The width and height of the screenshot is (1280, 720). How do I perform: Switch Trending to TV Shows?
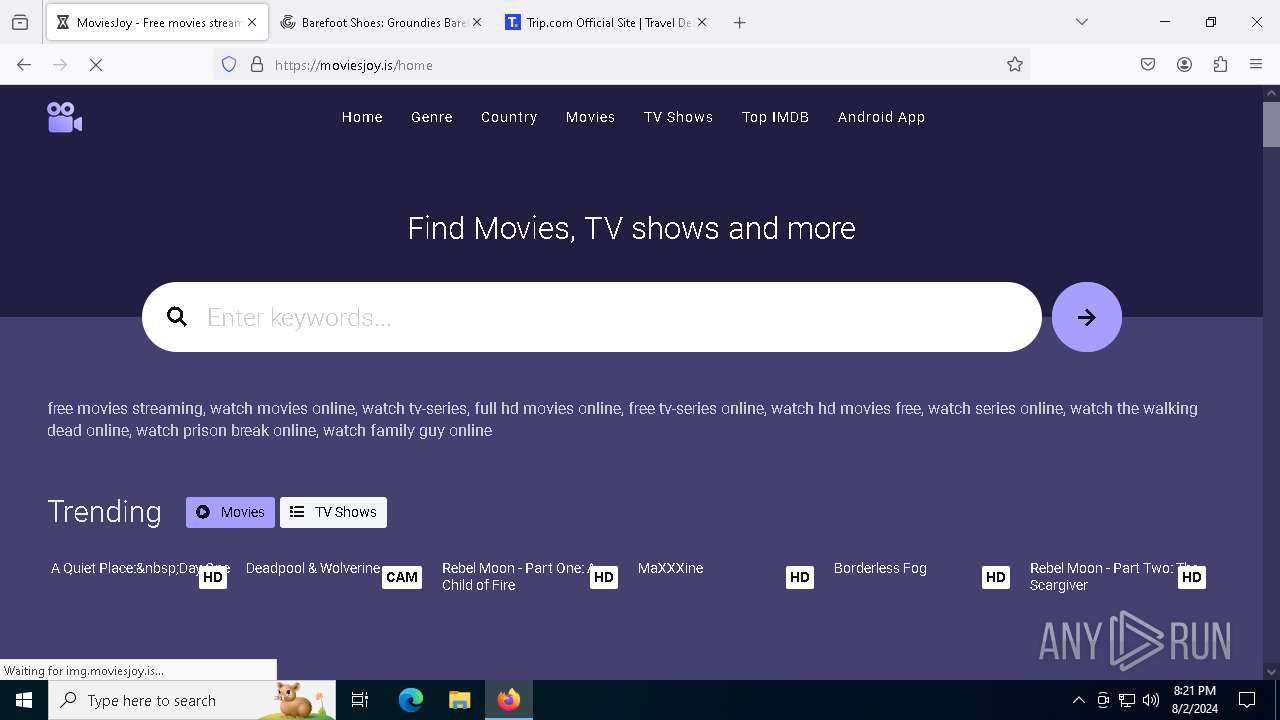[x=333, y=512]
